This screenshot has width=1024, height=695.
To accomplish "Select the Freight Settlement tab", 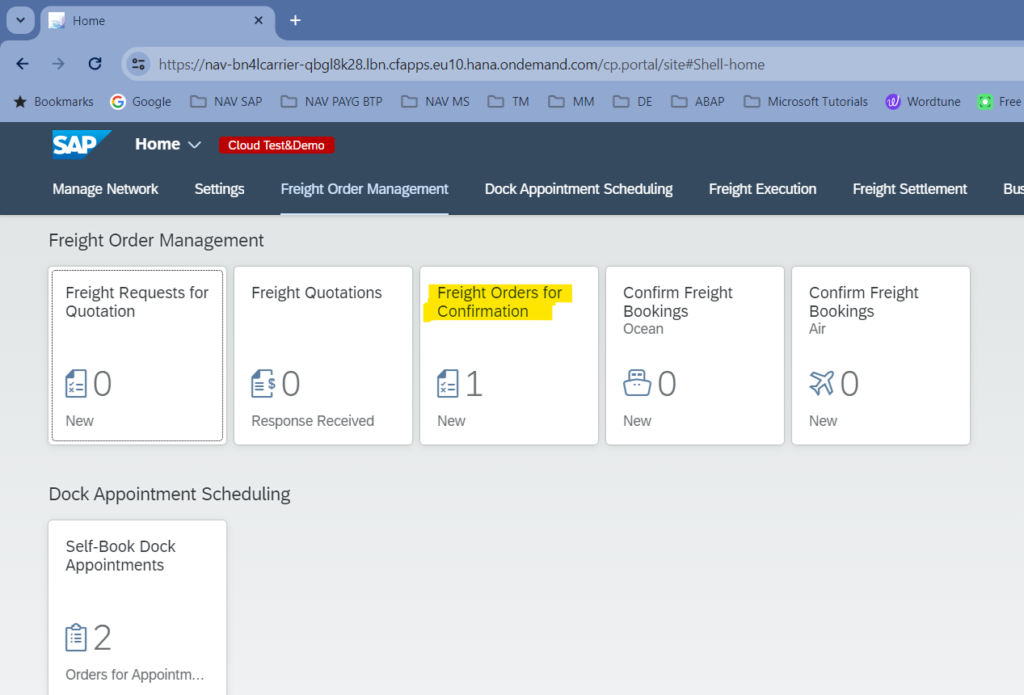I will coord(909,189).
